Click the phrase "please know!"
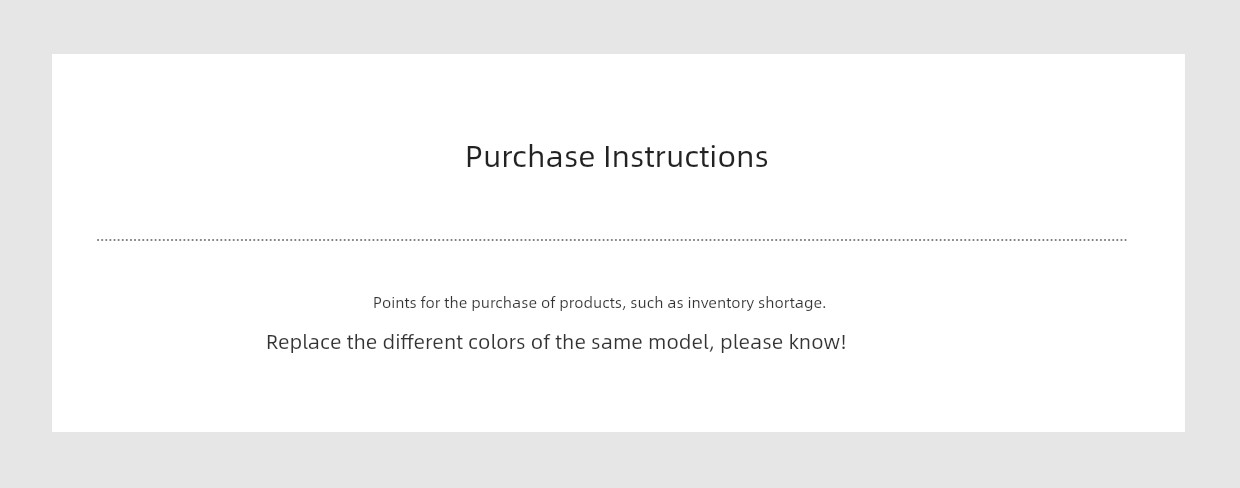Image resolution: width=1240 pixels, height=488 pixels. tap(783, 342)
